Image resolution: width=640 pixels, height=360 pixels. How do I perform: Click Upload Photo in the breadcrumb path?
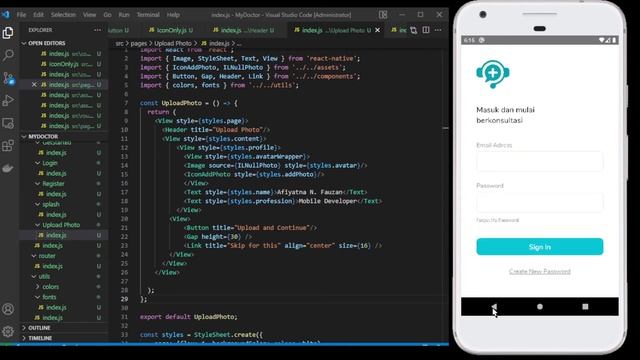pos(173,43)
